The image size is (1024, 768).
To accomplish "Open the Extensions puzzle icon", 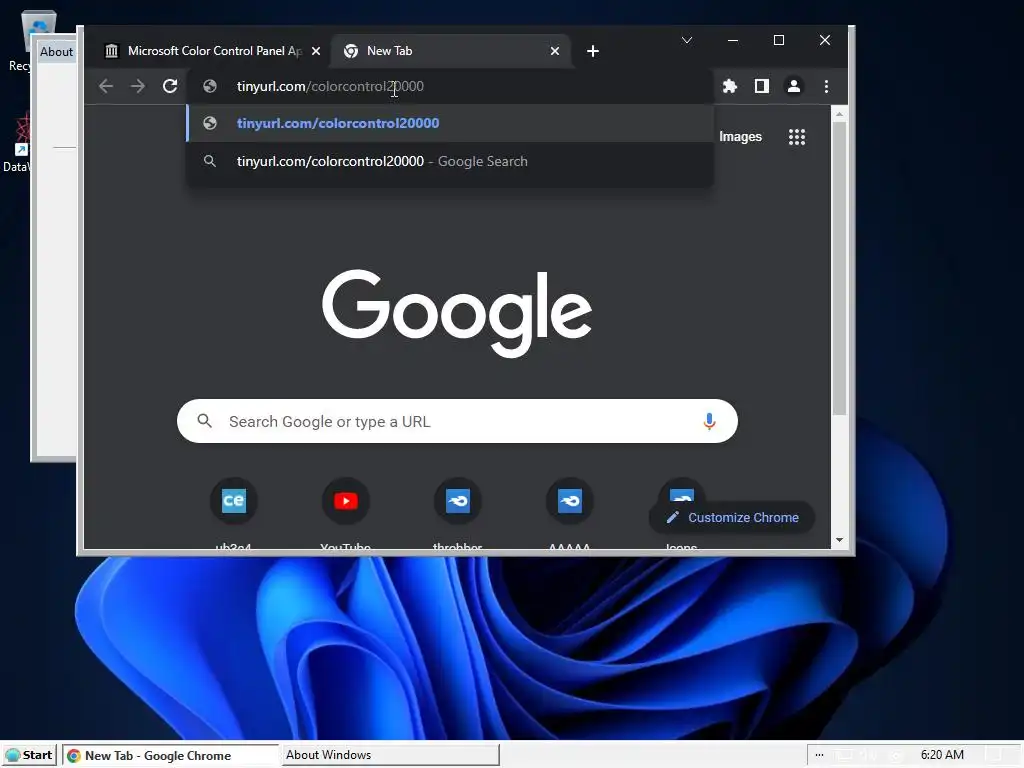I will 729,86.
